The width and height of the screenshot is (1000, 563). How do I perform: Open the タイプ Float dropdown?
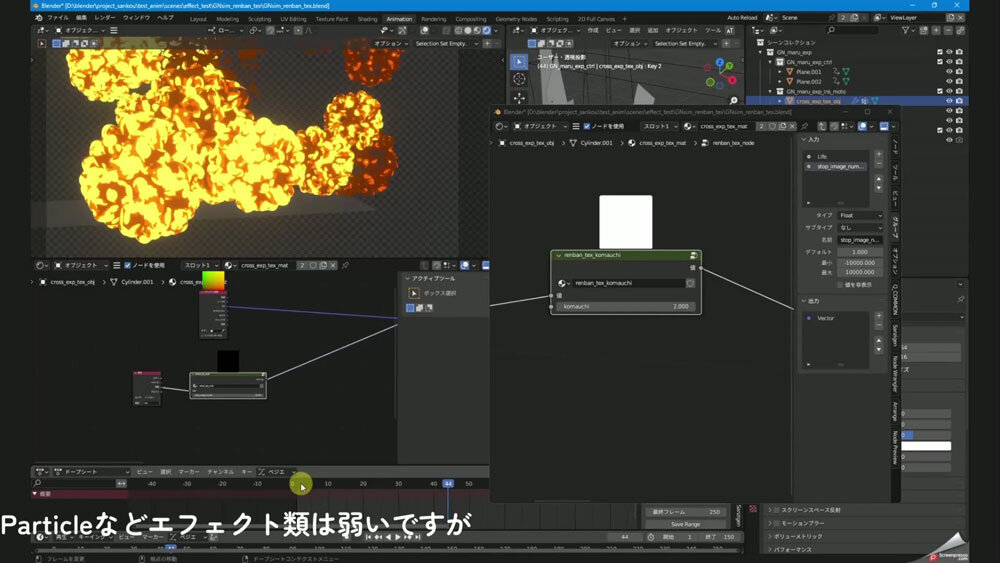pos(860,215)
